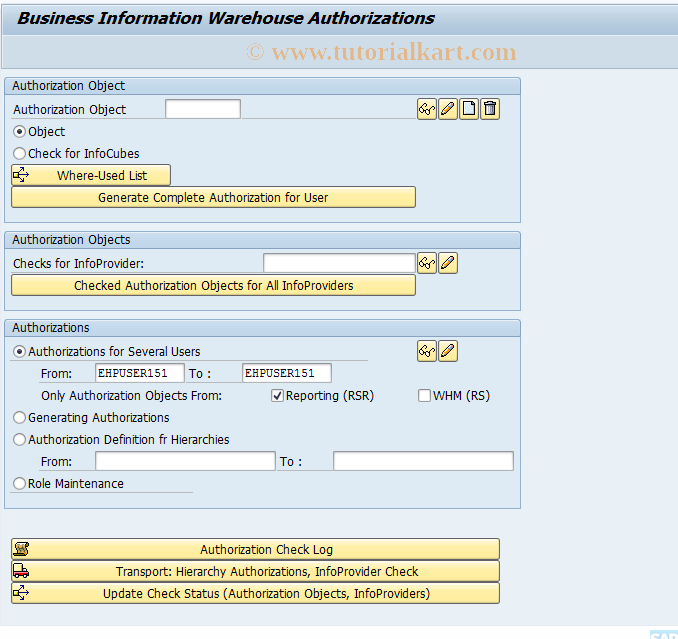Select Generating Authorizations radio button
678x639 pixels.
pos(19,418)
